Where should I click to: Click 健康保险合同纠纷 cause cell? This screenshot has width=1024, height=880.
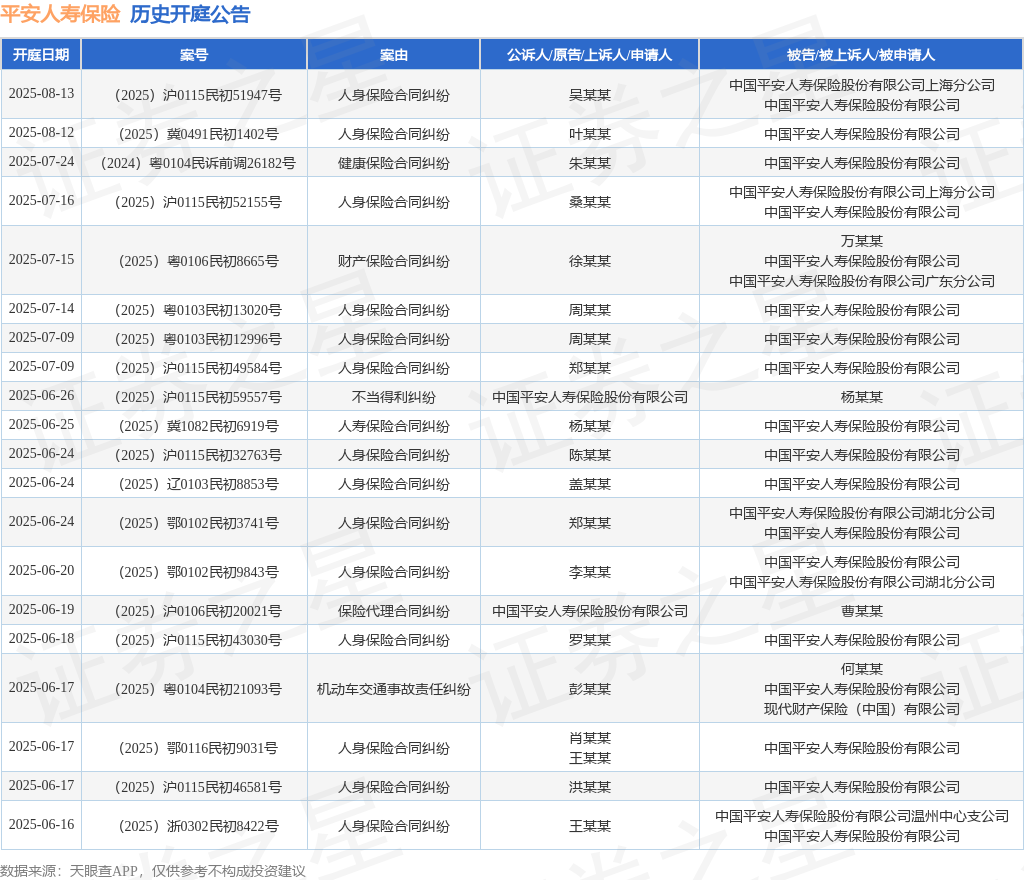[394, 163]
